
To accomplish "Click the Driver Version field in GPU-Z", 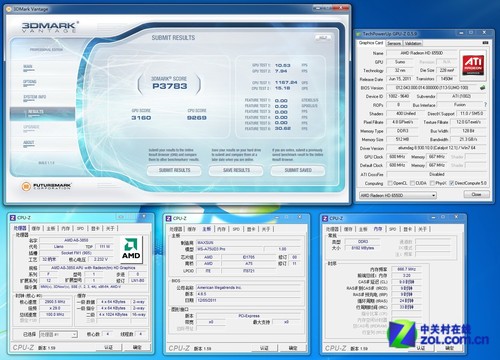I will [x=437, y=148].
